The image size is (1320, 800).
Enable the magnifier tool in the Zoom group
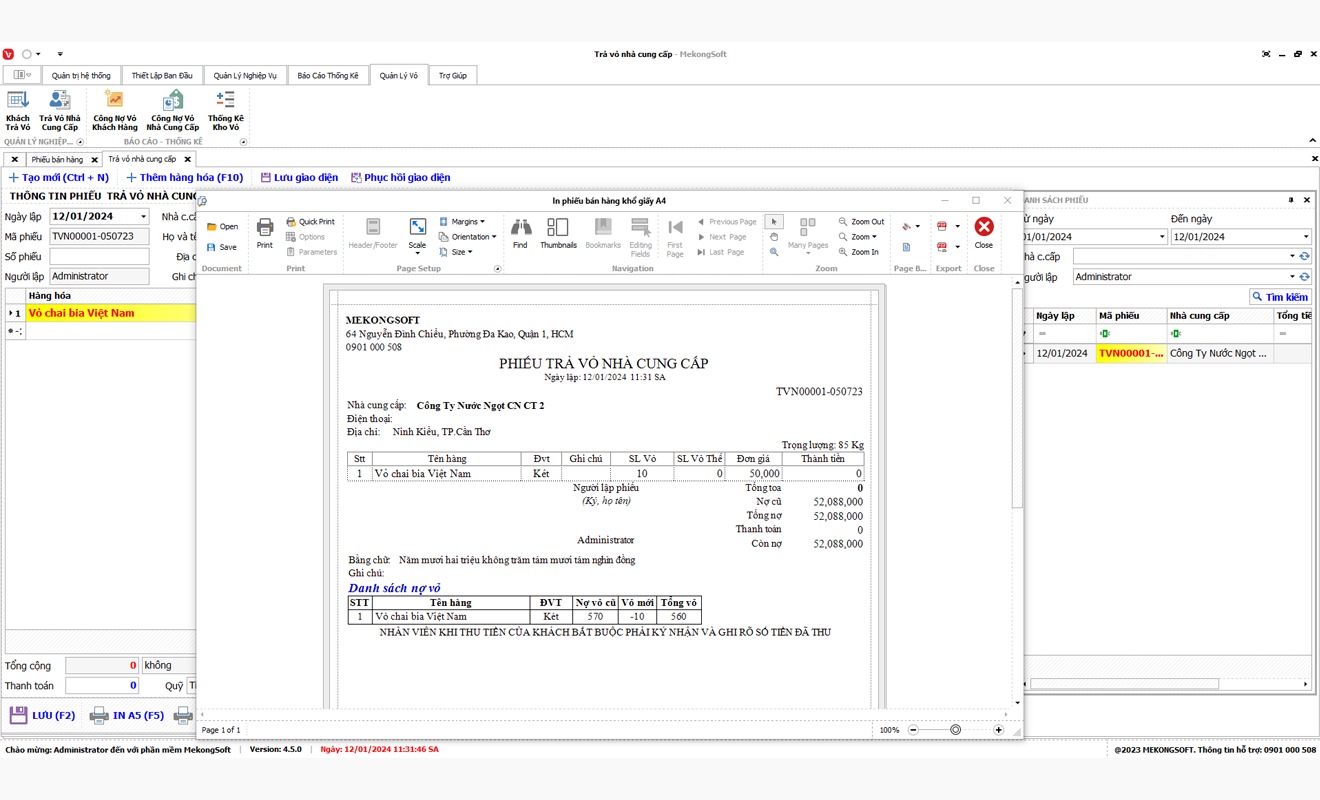pos(774,252)
